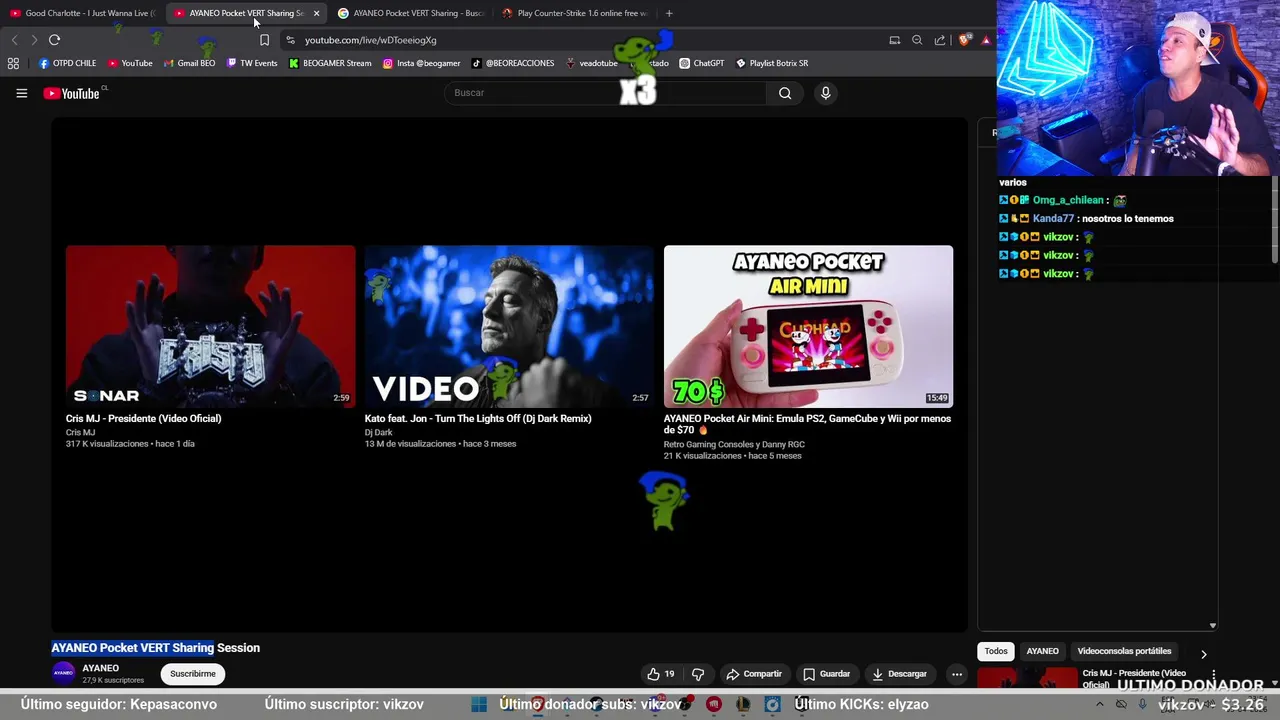Click the share page icon in address bar
1280x720 pixels.
tap(940, 40)
